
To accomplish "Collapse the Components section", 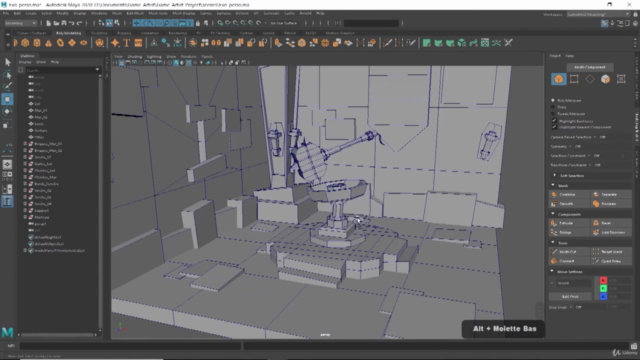I will tap(553, 214).
